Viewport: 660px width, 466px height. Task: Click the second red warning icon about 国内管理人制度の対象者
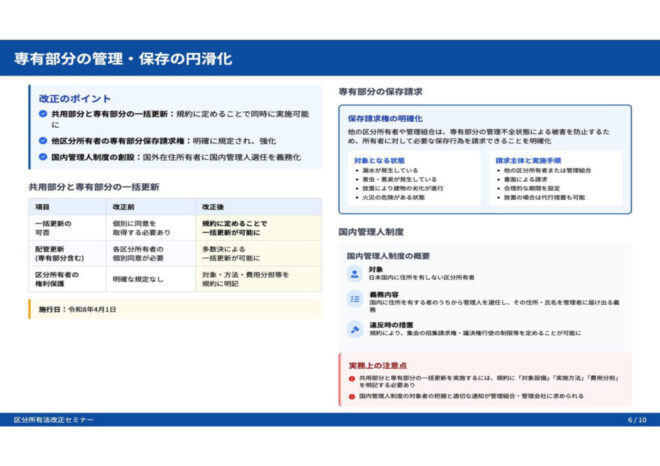(x=352, y=396)
